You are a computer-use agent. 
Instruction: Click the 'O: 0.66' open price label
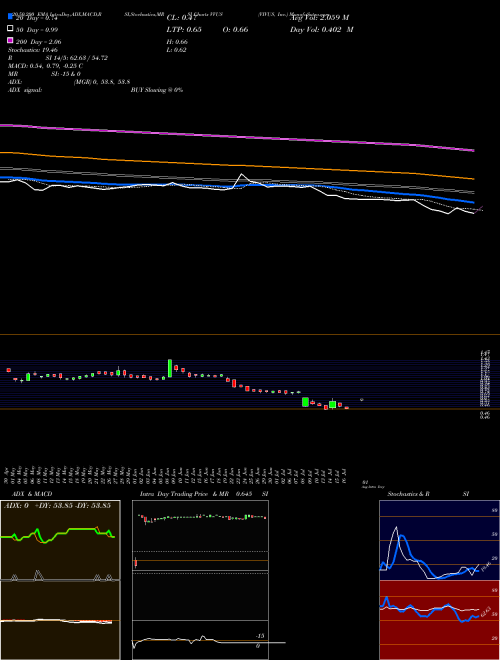(x=235, y=29)
